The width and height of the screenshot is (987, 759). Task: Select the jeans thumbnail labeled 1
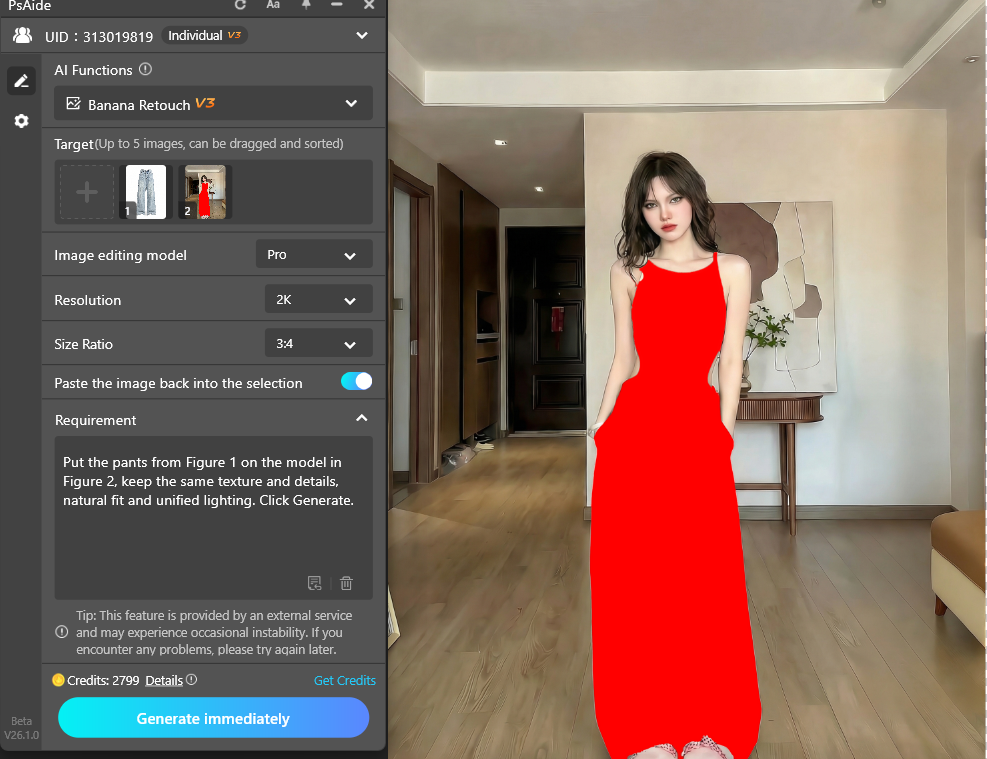(145, 192)
